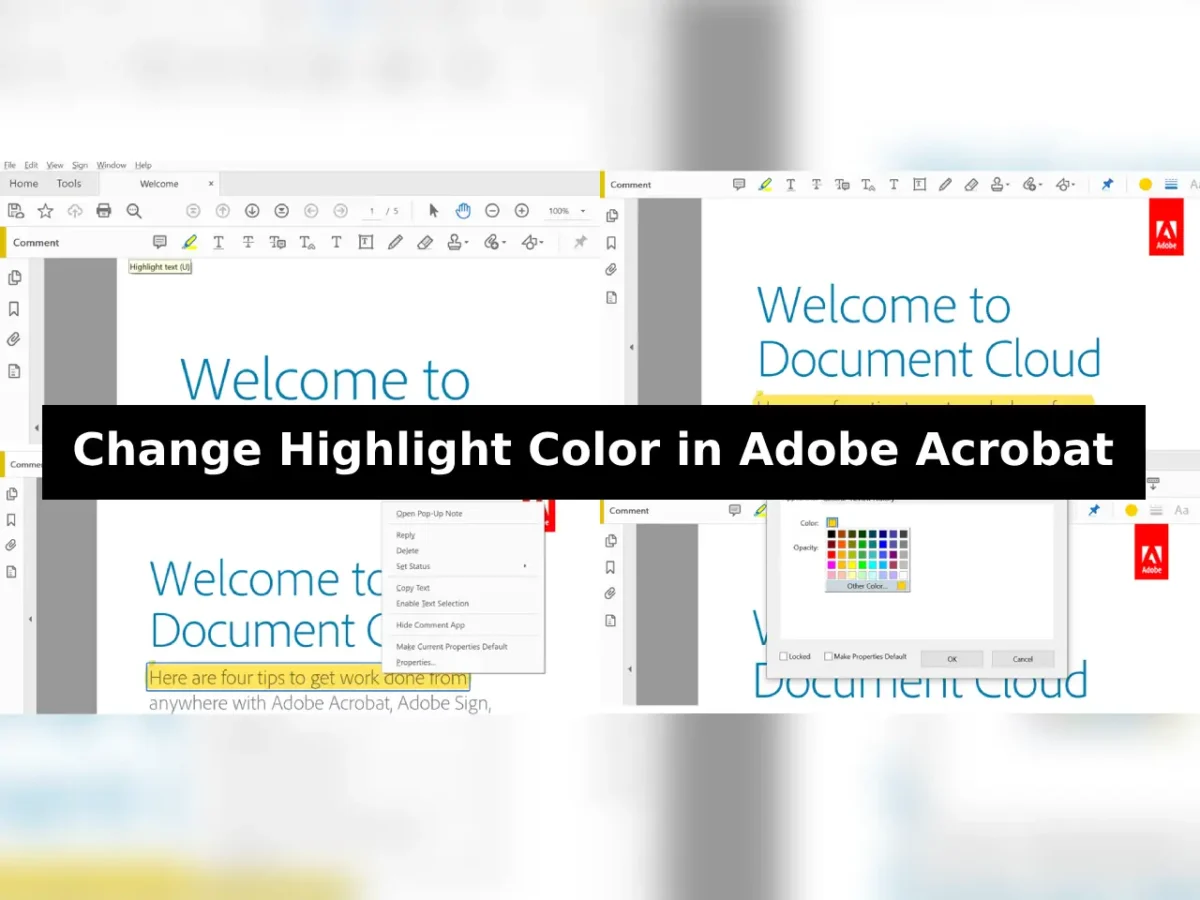Switch to the Tools tab
This screenshot has height=900, width=1200.
click(69, 184)
